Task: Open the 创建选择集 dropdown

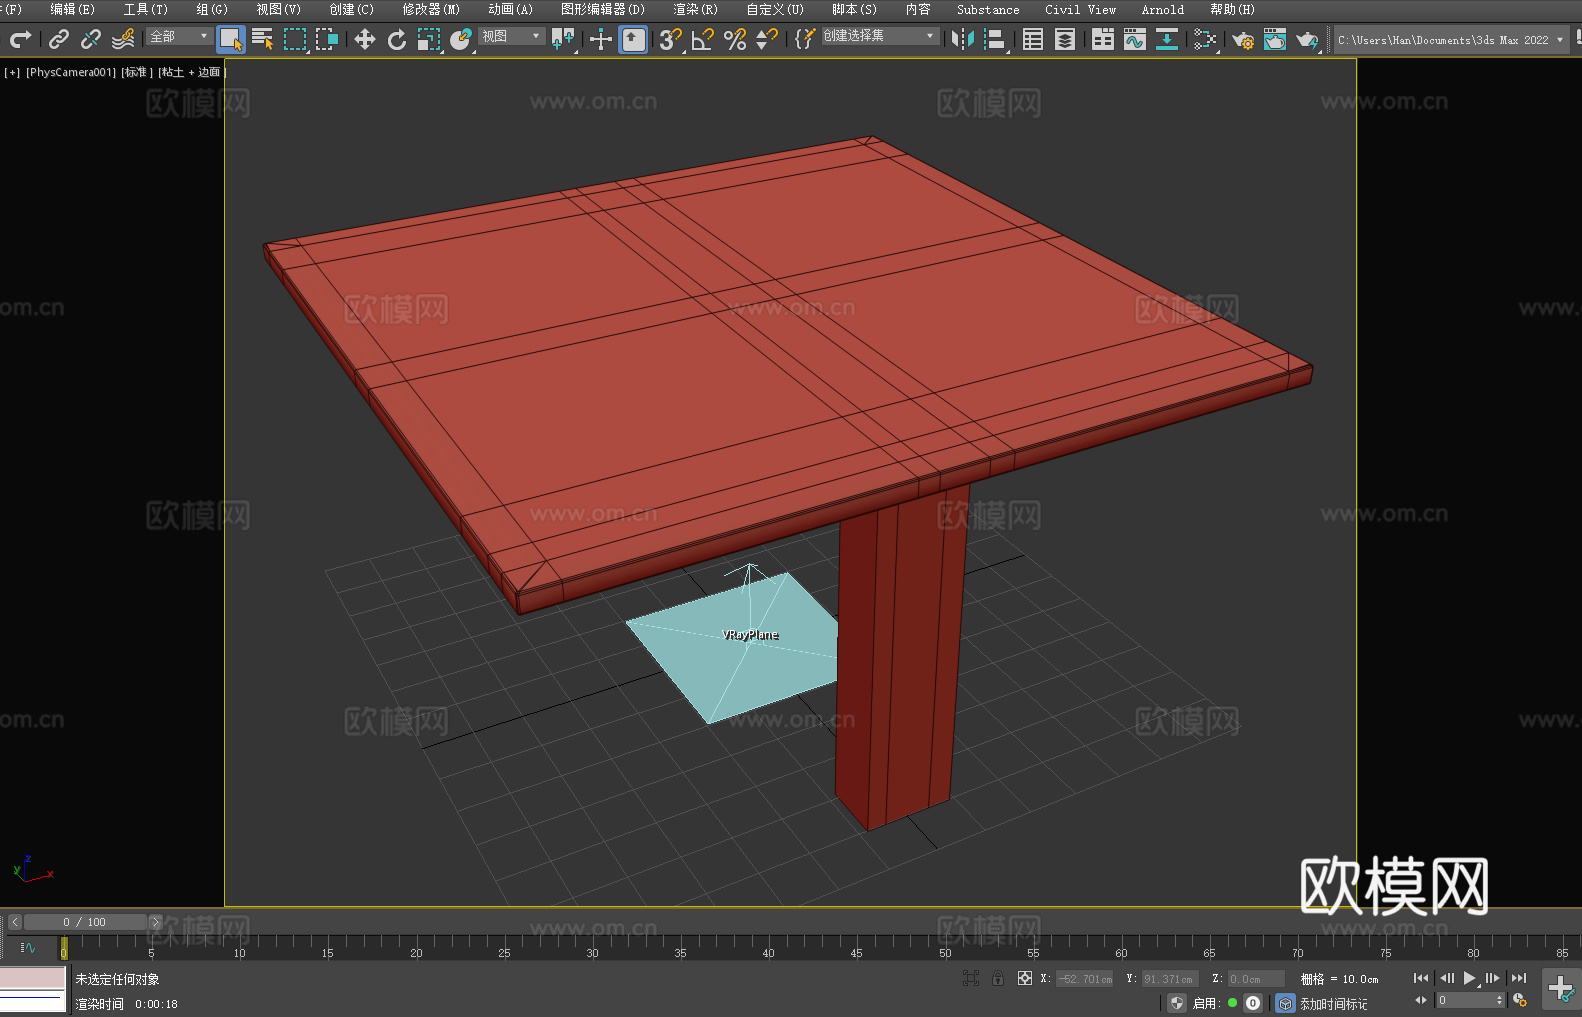Action: [880, 36]
